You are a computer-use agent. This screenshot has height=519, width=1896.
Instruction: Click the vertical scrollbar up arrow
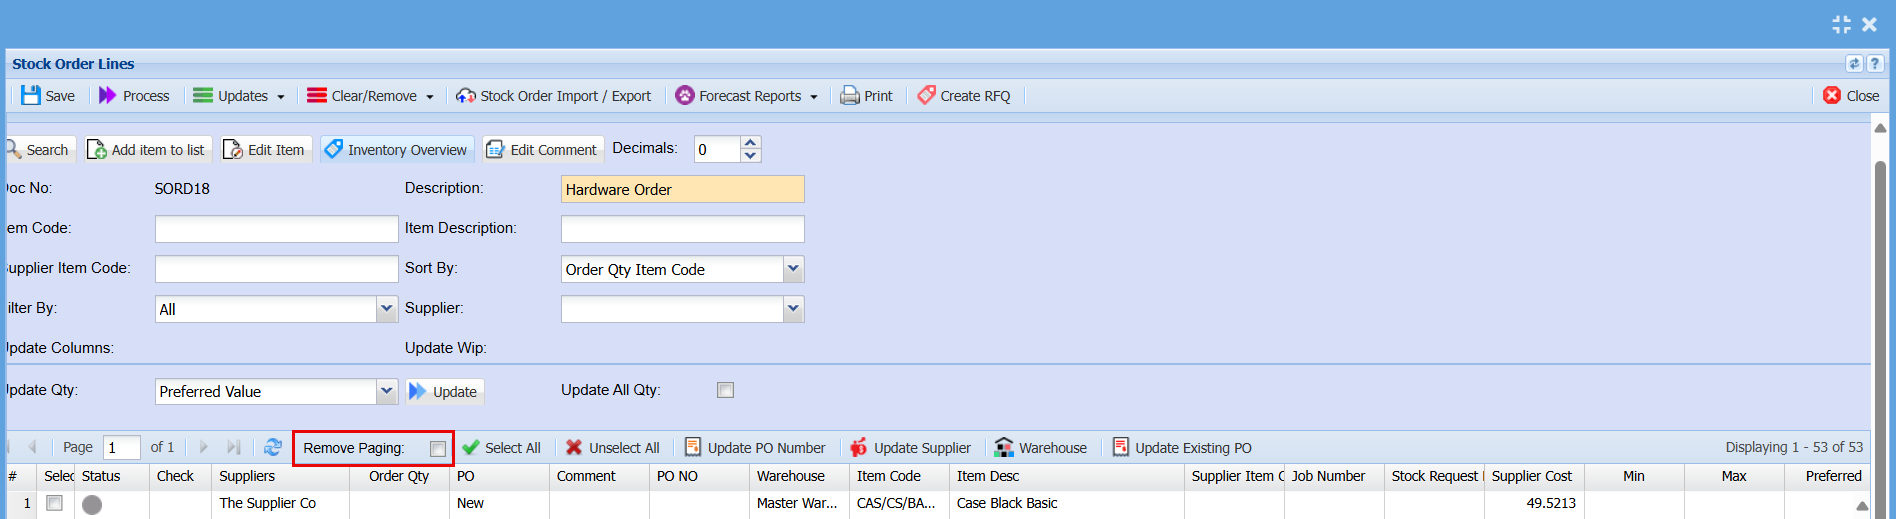pyautogui.click(x=1880, y=128)
